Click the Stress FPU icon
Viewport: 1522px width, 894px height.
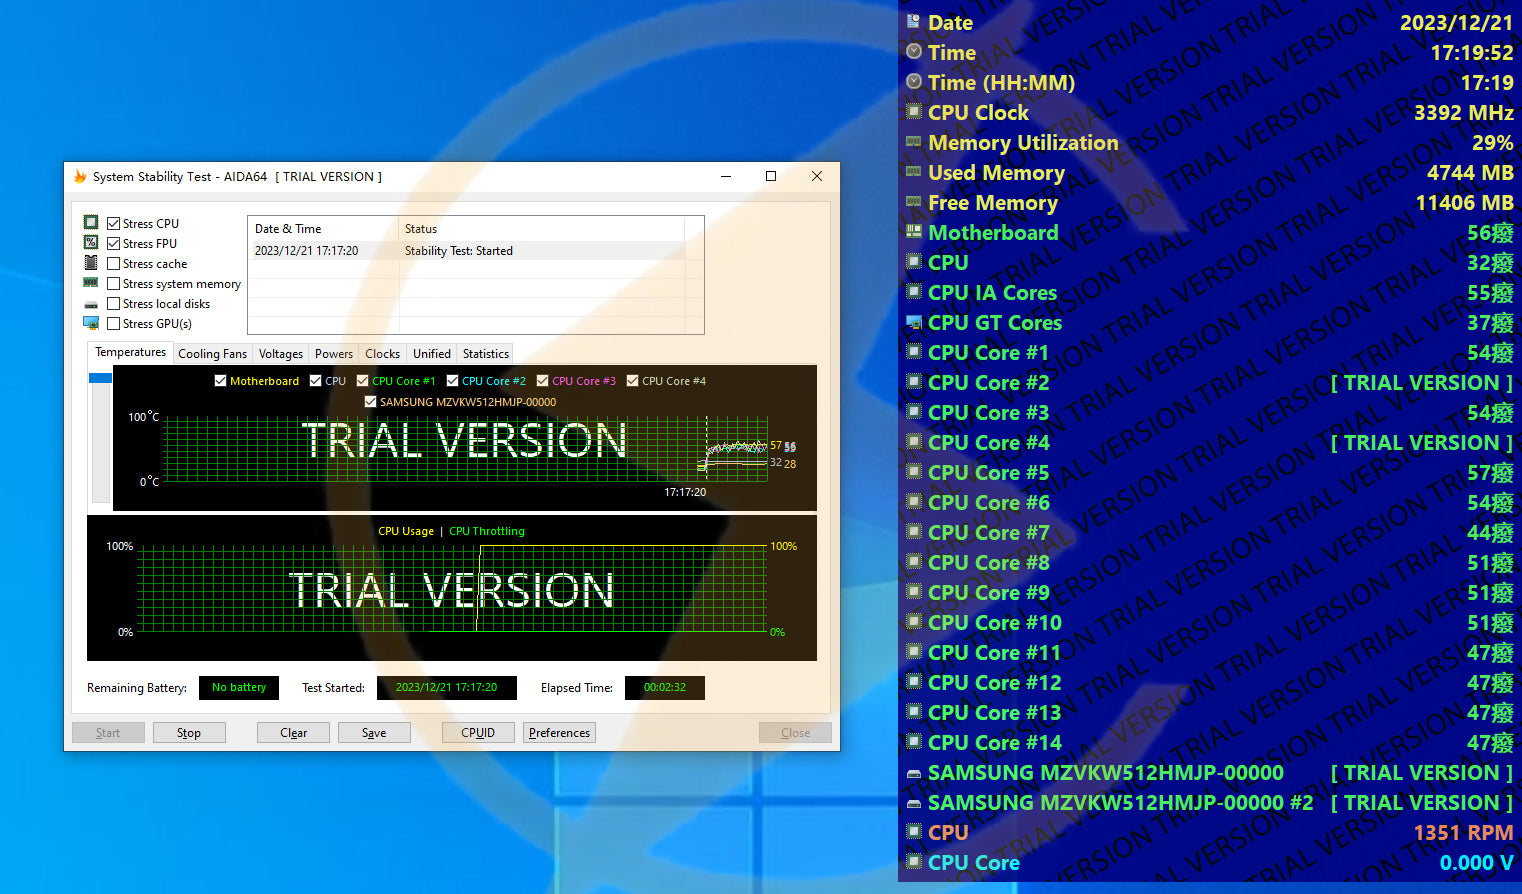pos(91,243)
